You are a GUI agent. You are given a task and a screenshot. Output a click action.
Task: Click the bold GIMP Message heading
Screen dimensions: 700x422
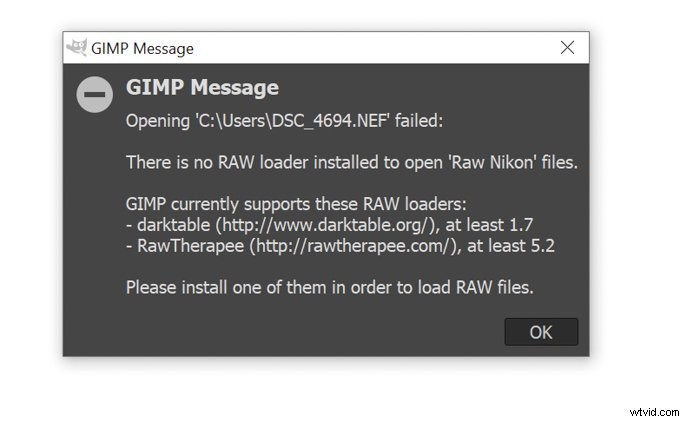[202, 88]
